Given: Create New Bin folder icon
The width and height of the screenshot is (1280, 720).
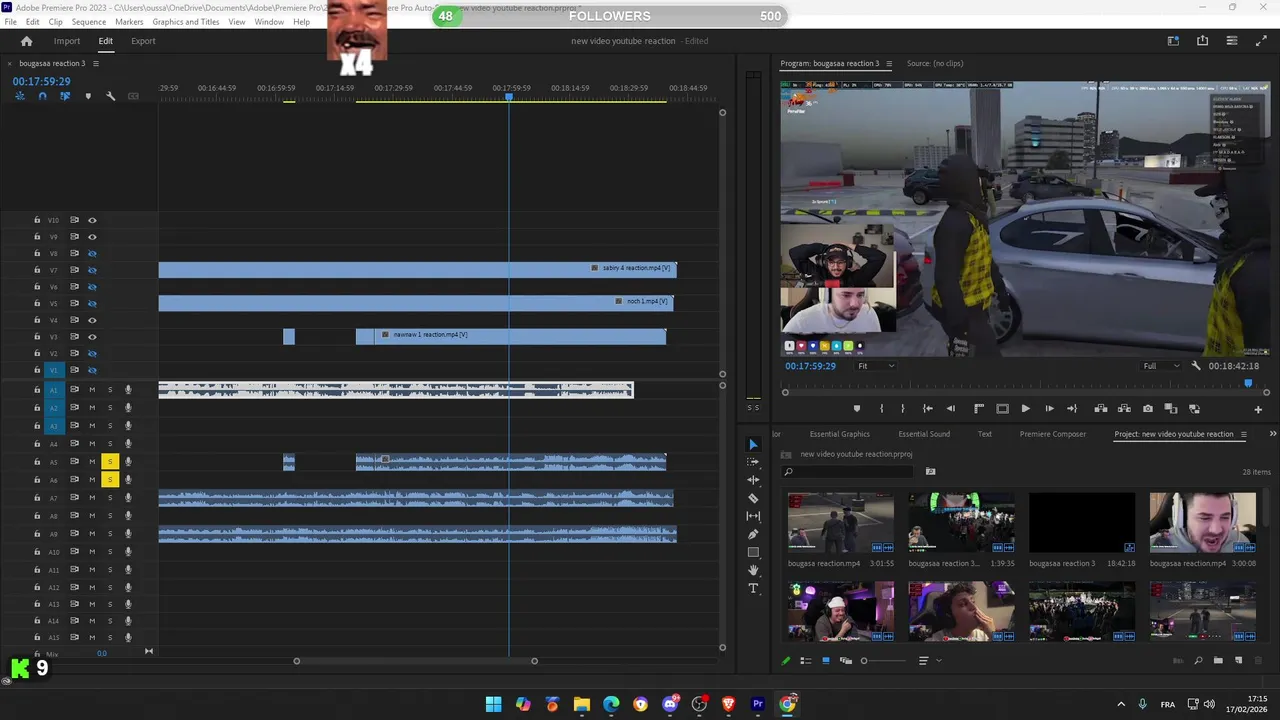Looking at the screenshot, I should 1218,661.
